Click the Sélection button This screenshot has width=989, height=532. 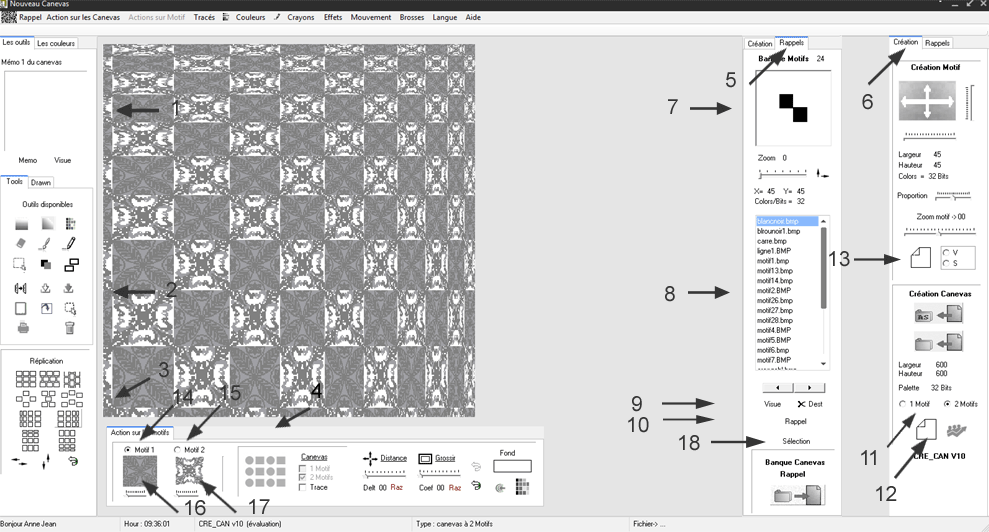click(796, 441)
